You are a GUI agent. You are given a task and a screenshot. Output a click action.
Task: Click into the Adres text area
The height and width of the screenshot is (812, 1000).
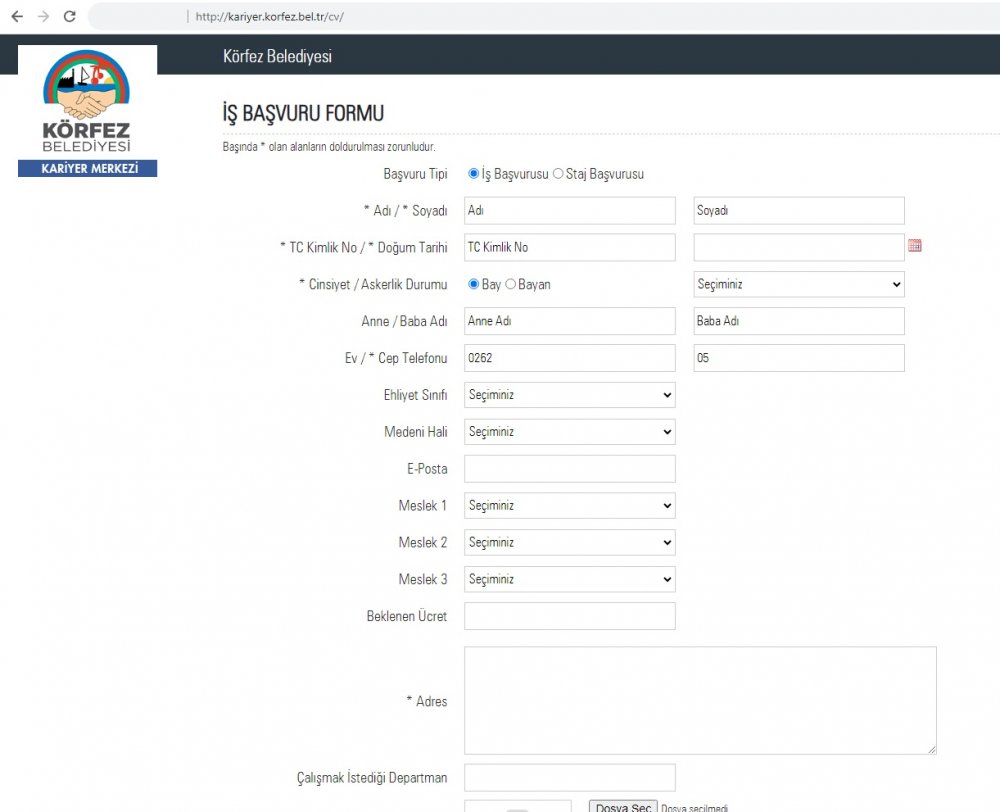700,700
